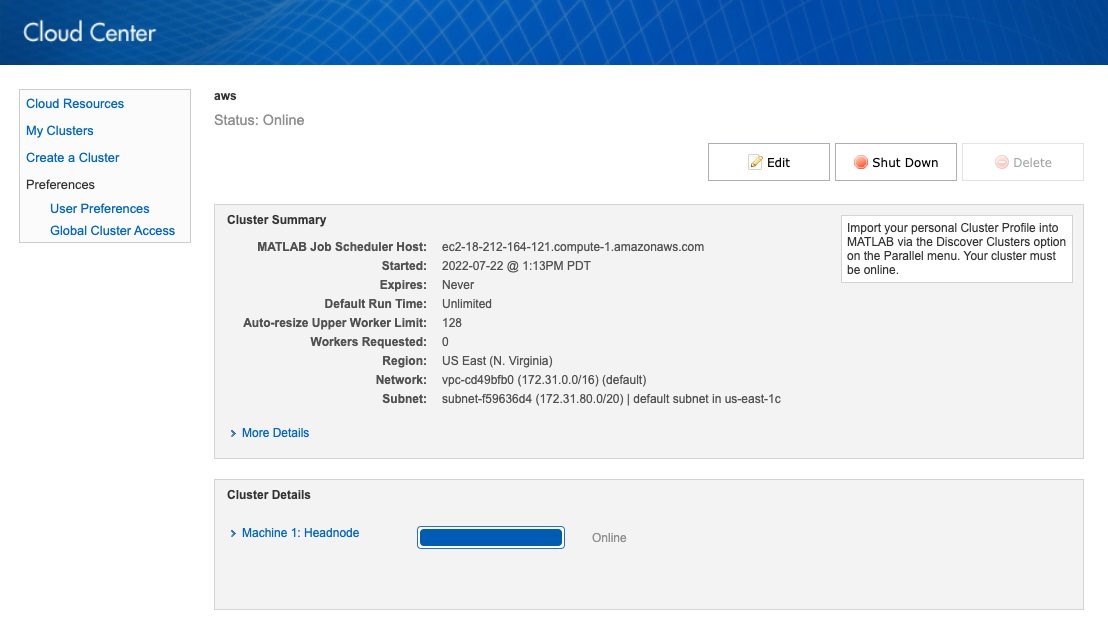Click the Started value 2022-07-22 @ 1:13PM PDT

point(516,266)
